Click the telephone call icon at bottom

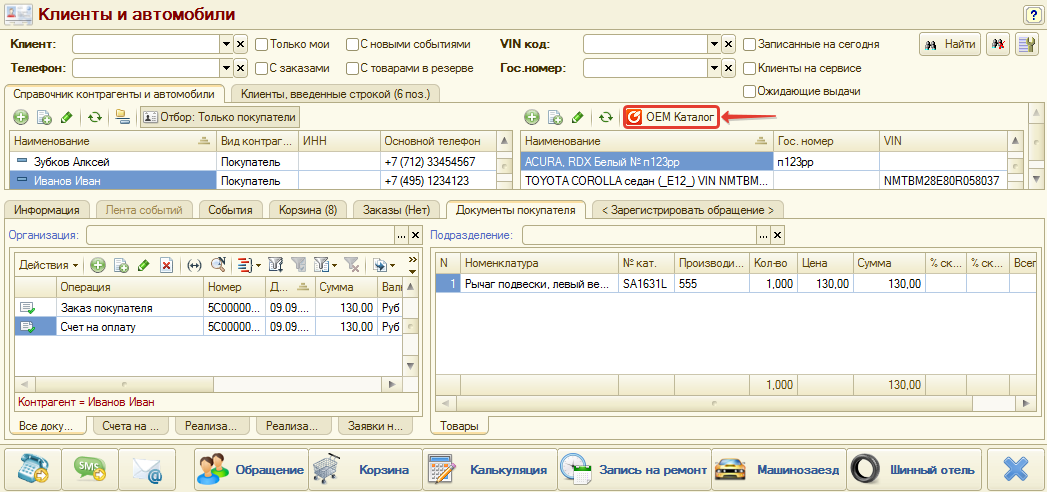pos(31,469)
